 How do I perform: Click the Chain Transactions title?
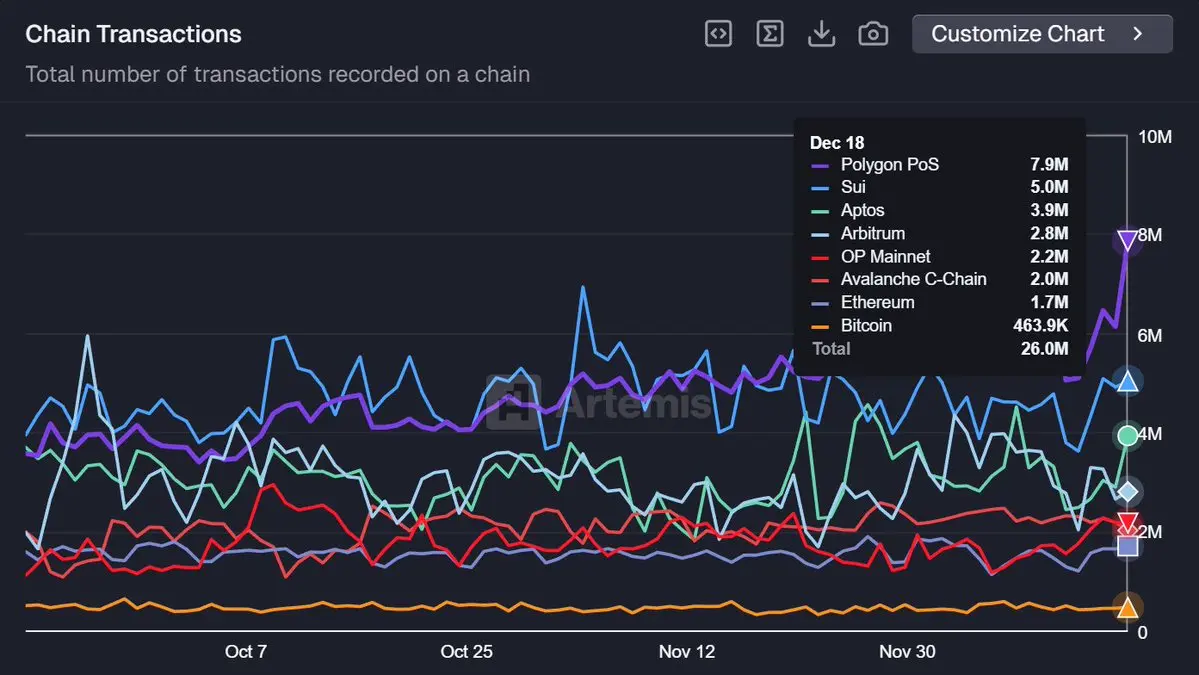click(133, 34)
